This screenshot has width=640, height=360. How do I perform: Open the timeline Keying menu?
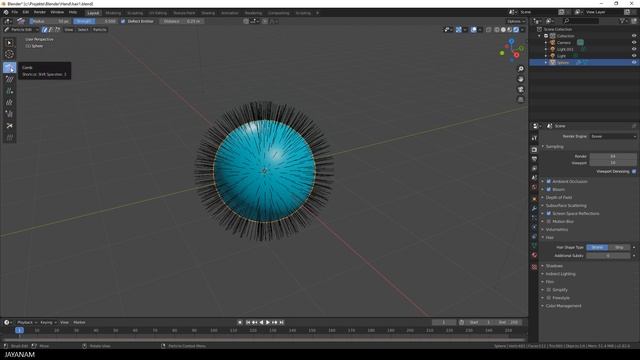click(48, 322)
